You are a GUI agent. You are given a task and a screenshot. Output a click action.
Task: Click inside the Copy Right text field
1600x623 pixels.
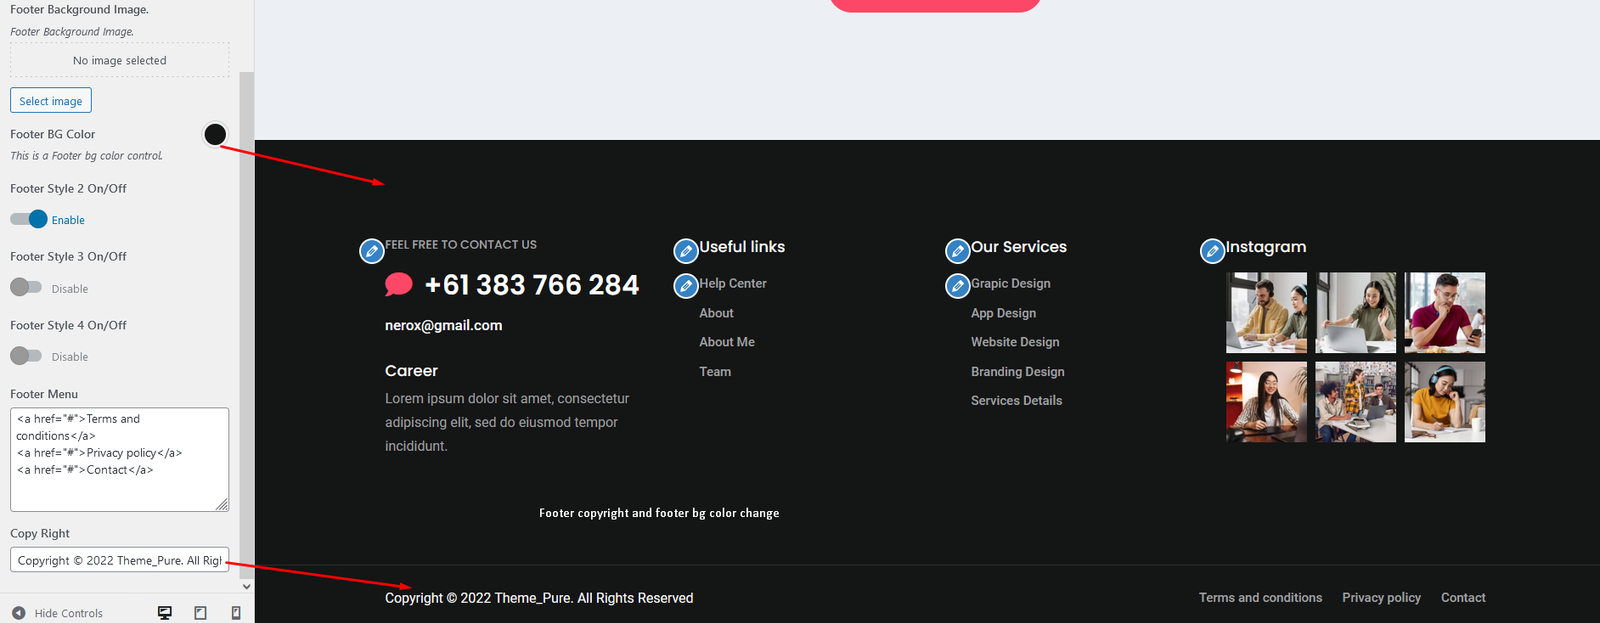tap(120, 560)
